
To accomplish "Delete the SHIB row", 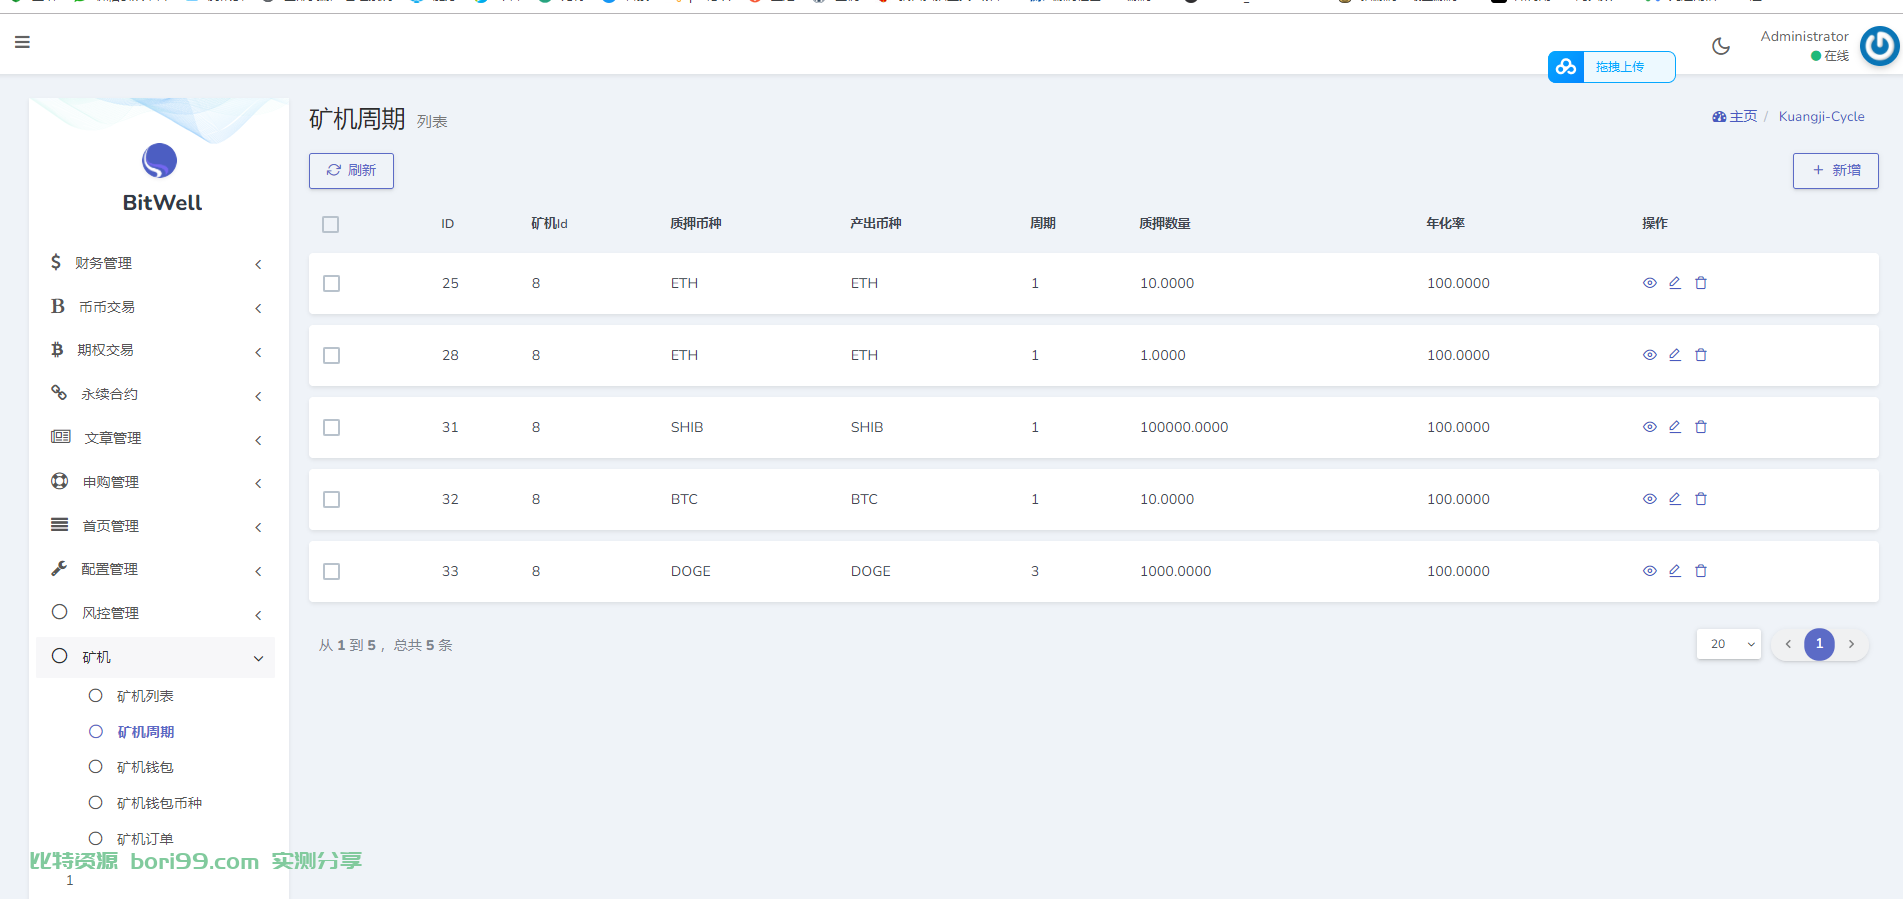I will [1701, 427].
